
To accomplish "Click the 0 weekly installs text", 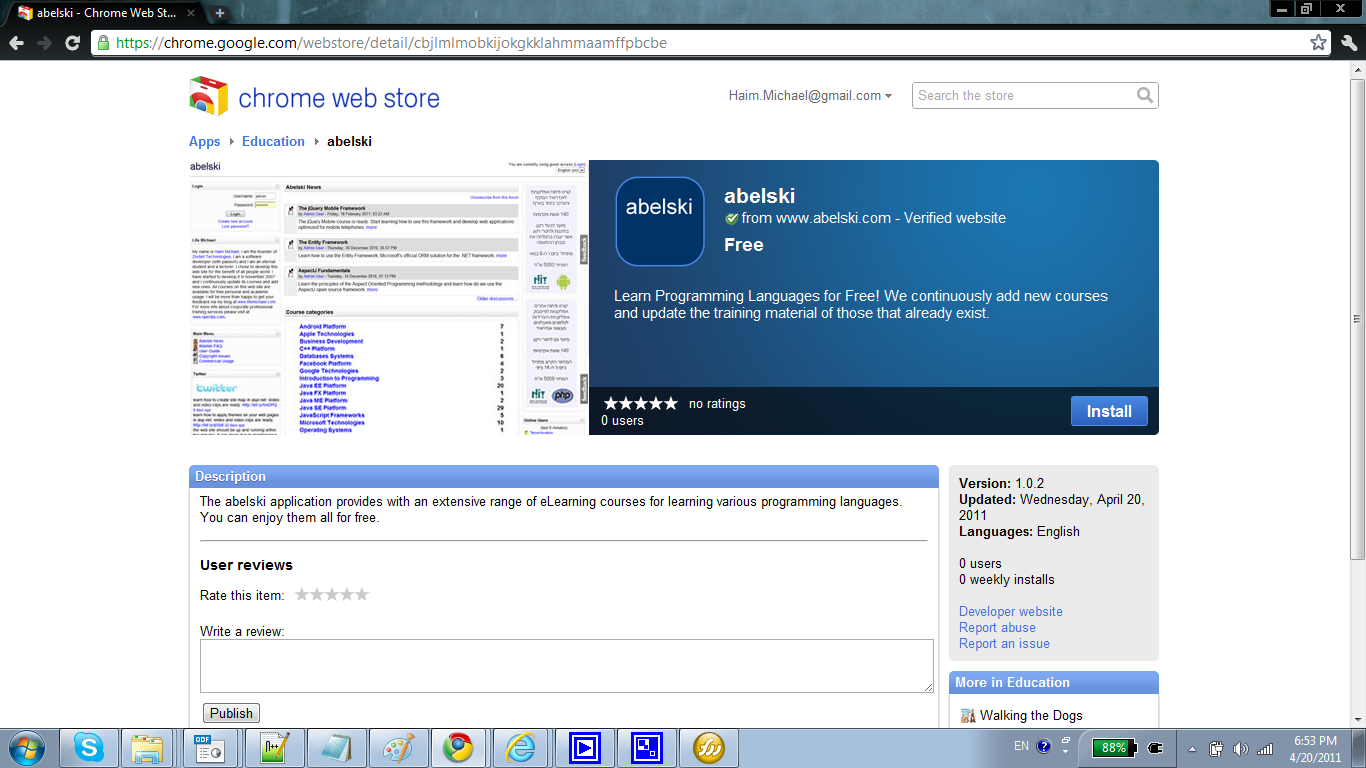I will (x=1007, y=579).
